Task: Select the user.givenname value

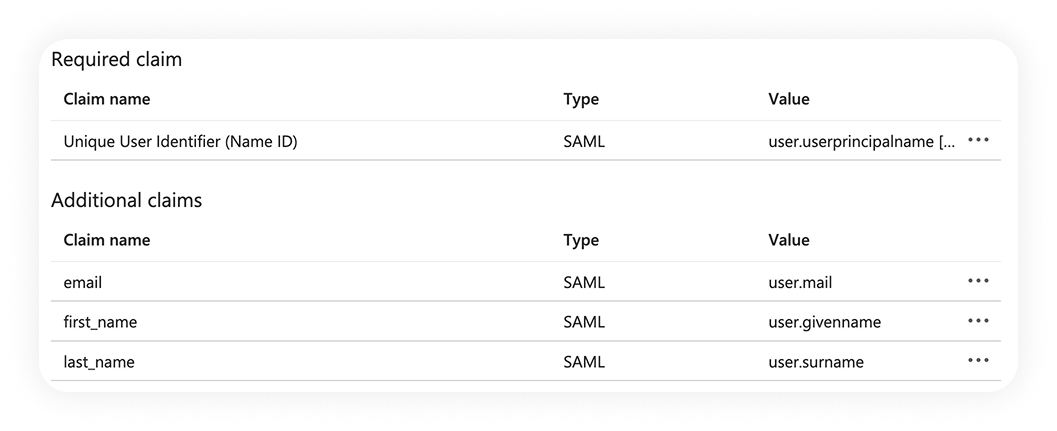Action: point(824,322)
